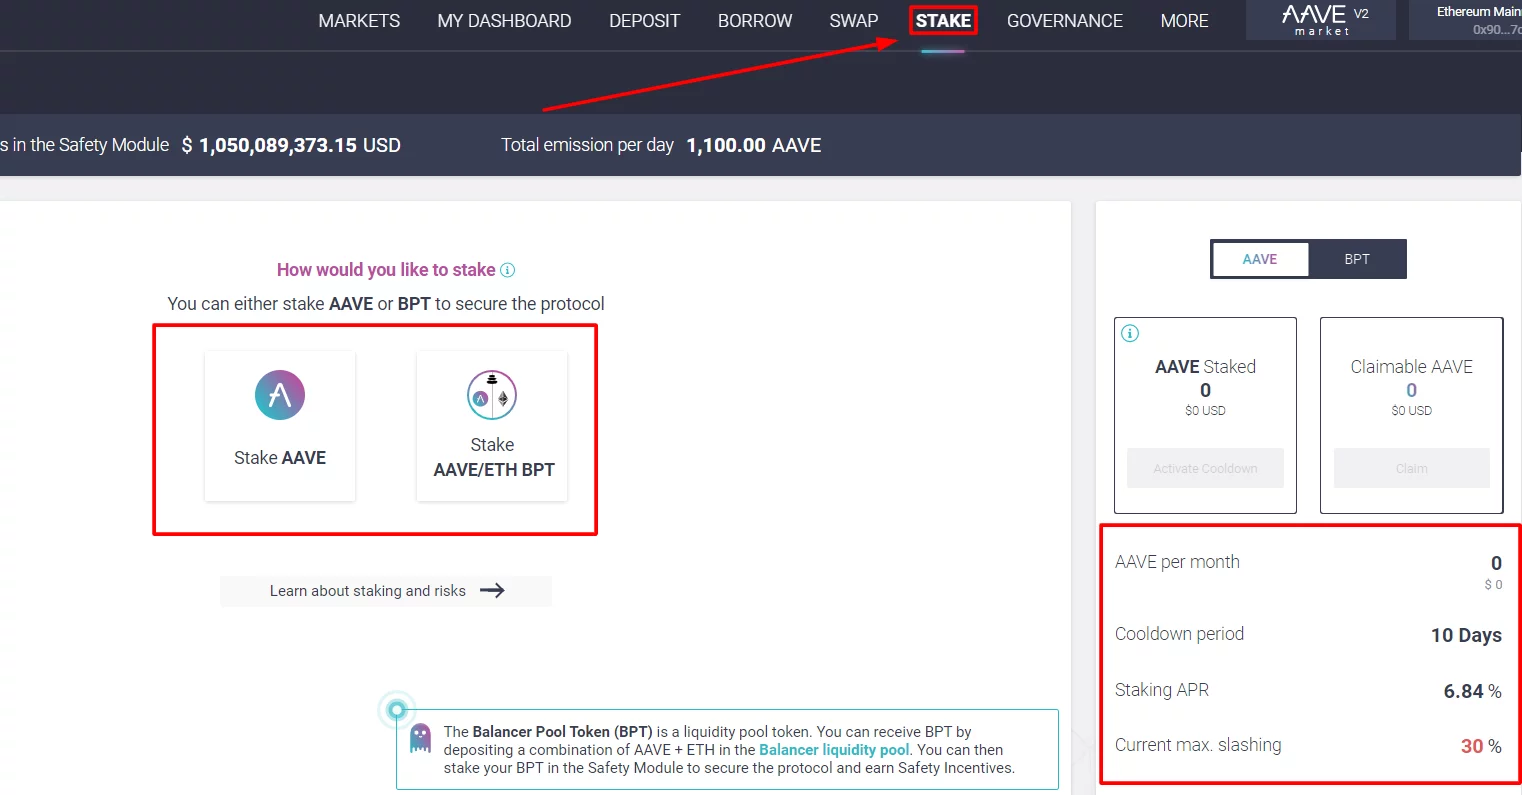Expand the MORE menu
1522x795 pixels.
[x=1185, y=21]
